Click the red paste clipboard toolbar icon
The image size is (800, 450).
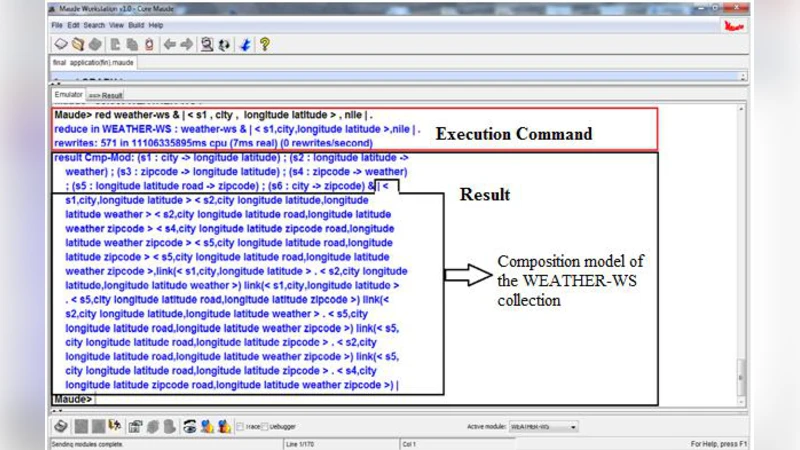pyautogui.click(x=149, y=44)
